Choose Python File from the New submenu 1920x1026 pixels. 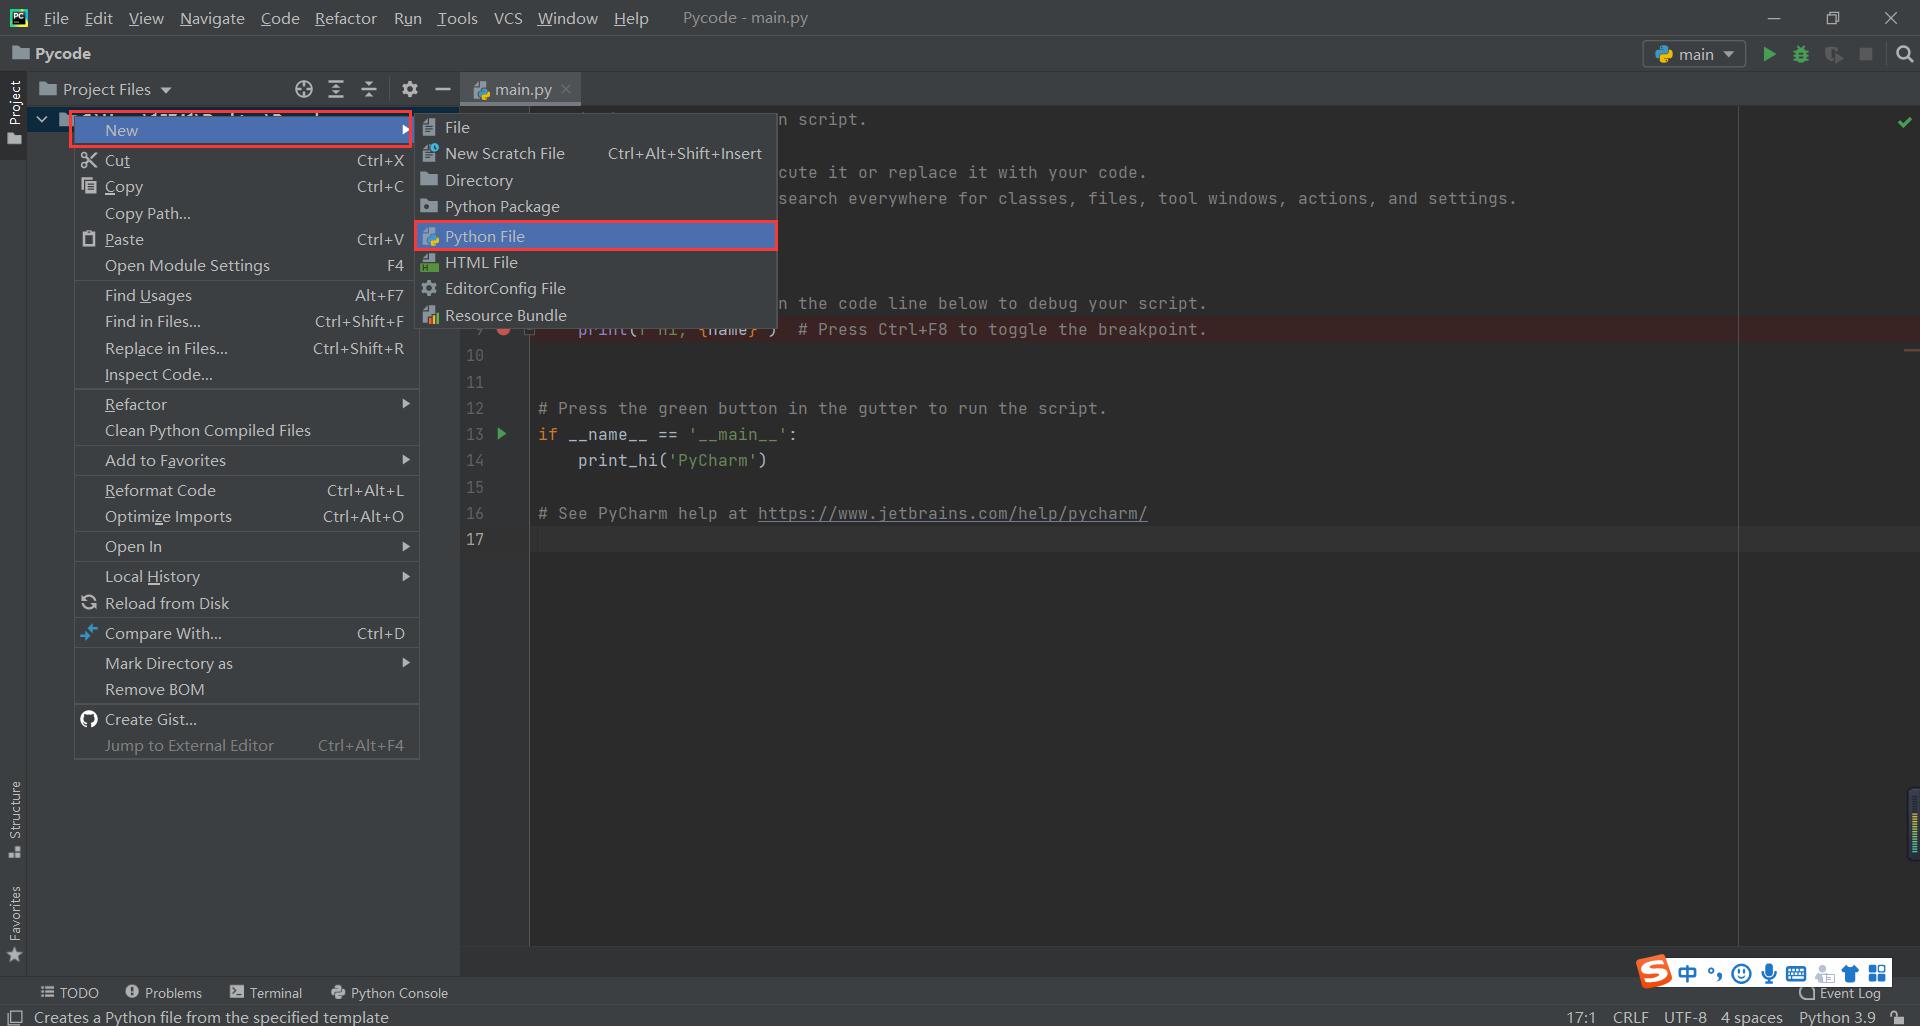point(596,236)
